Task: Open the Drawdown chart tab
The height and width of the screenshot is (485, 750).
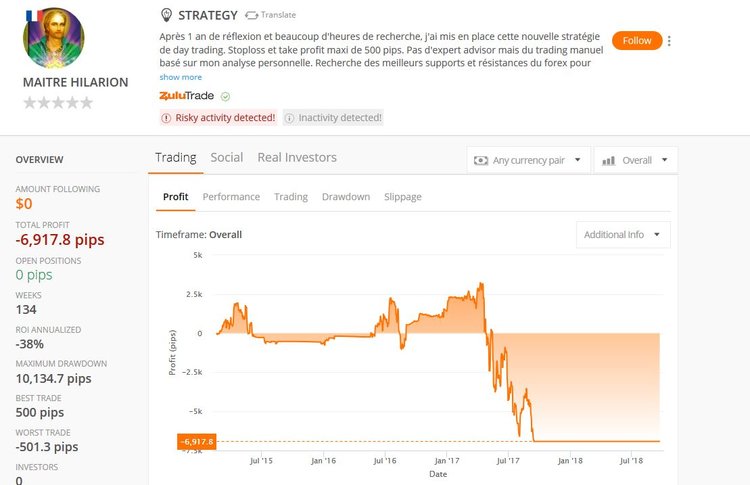Action: [346, 197]
